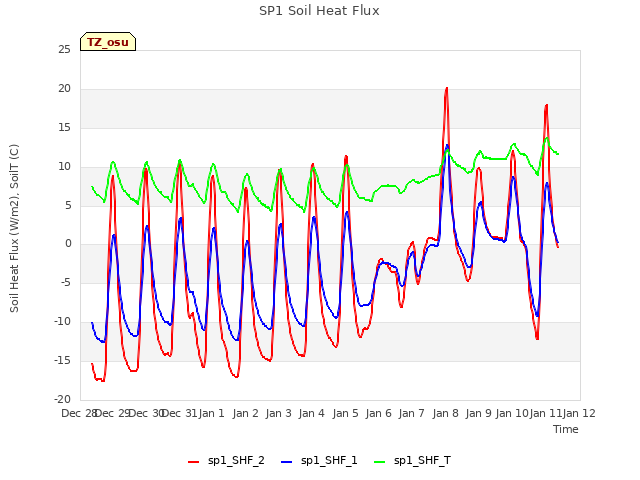Click the x-axis date Jan 1
Image resolution: width=640 pixels, height=480 pixels.
pyautogui.click(x=212, y=413)
